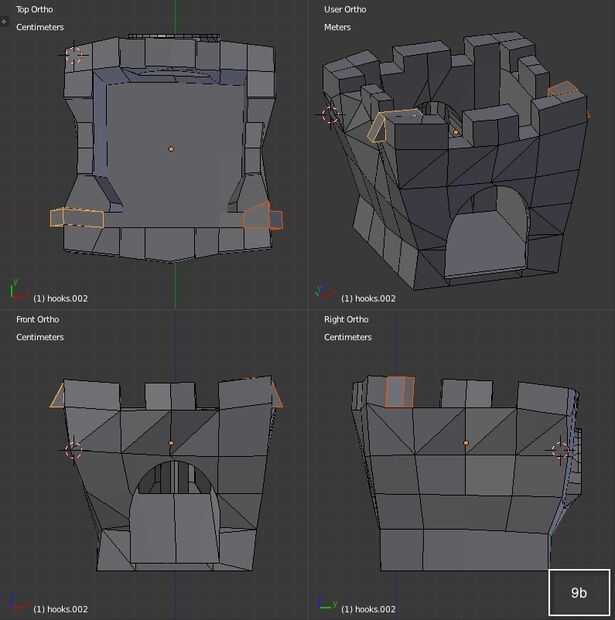This screenshot has height=620, width=615.
Task: Click the object origin dot in Front Ortho view
Action: (171, 443)
